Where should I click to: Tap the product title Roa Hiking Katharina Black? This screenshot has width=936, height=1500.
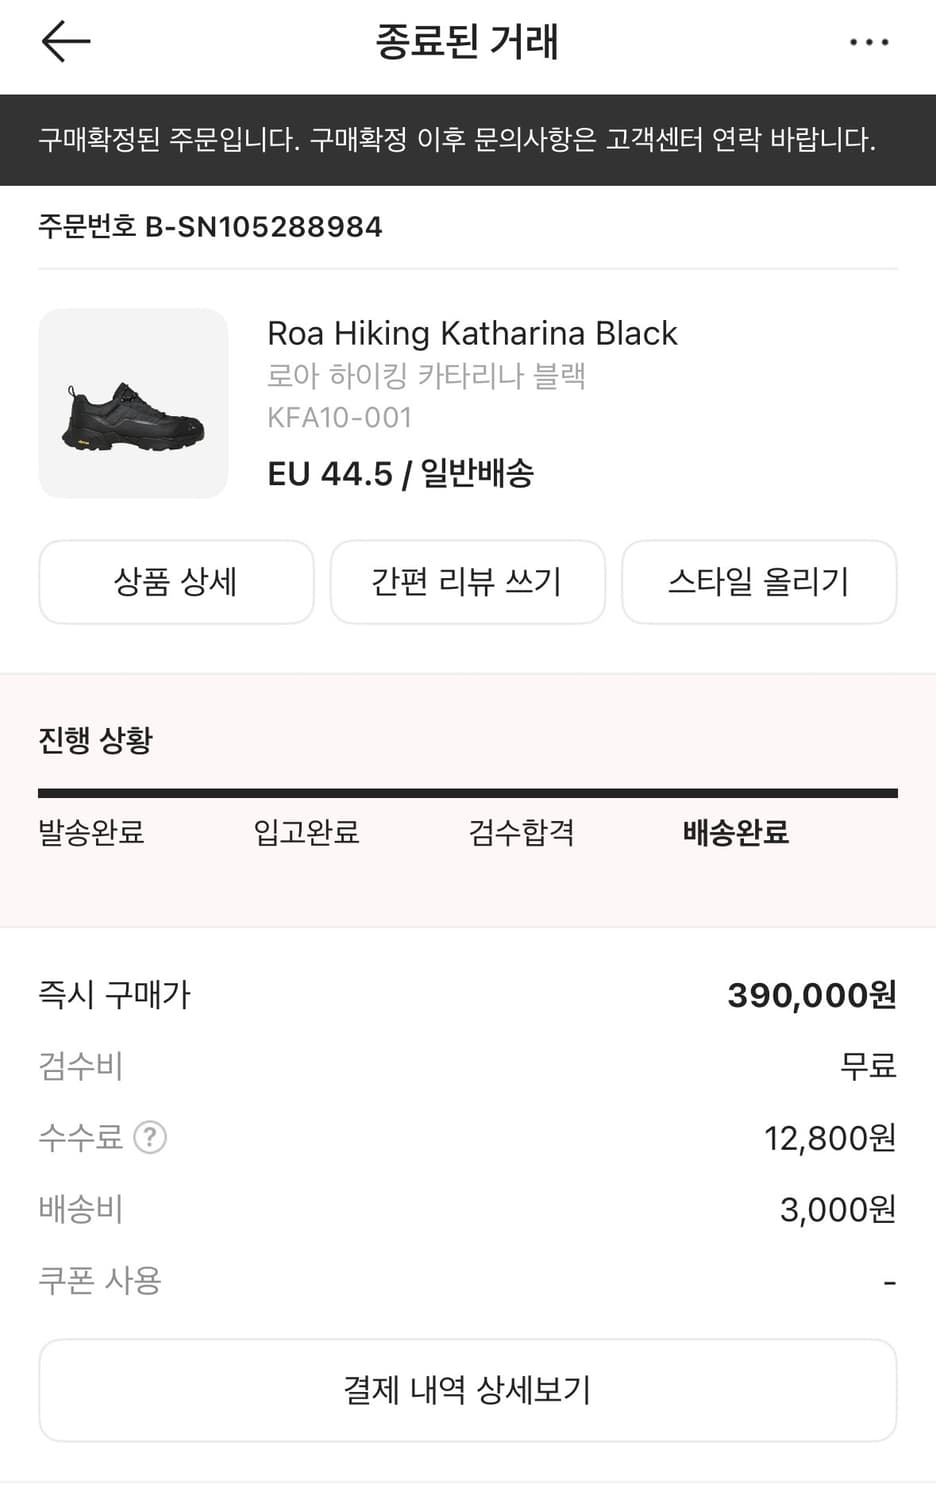(472, 333)
